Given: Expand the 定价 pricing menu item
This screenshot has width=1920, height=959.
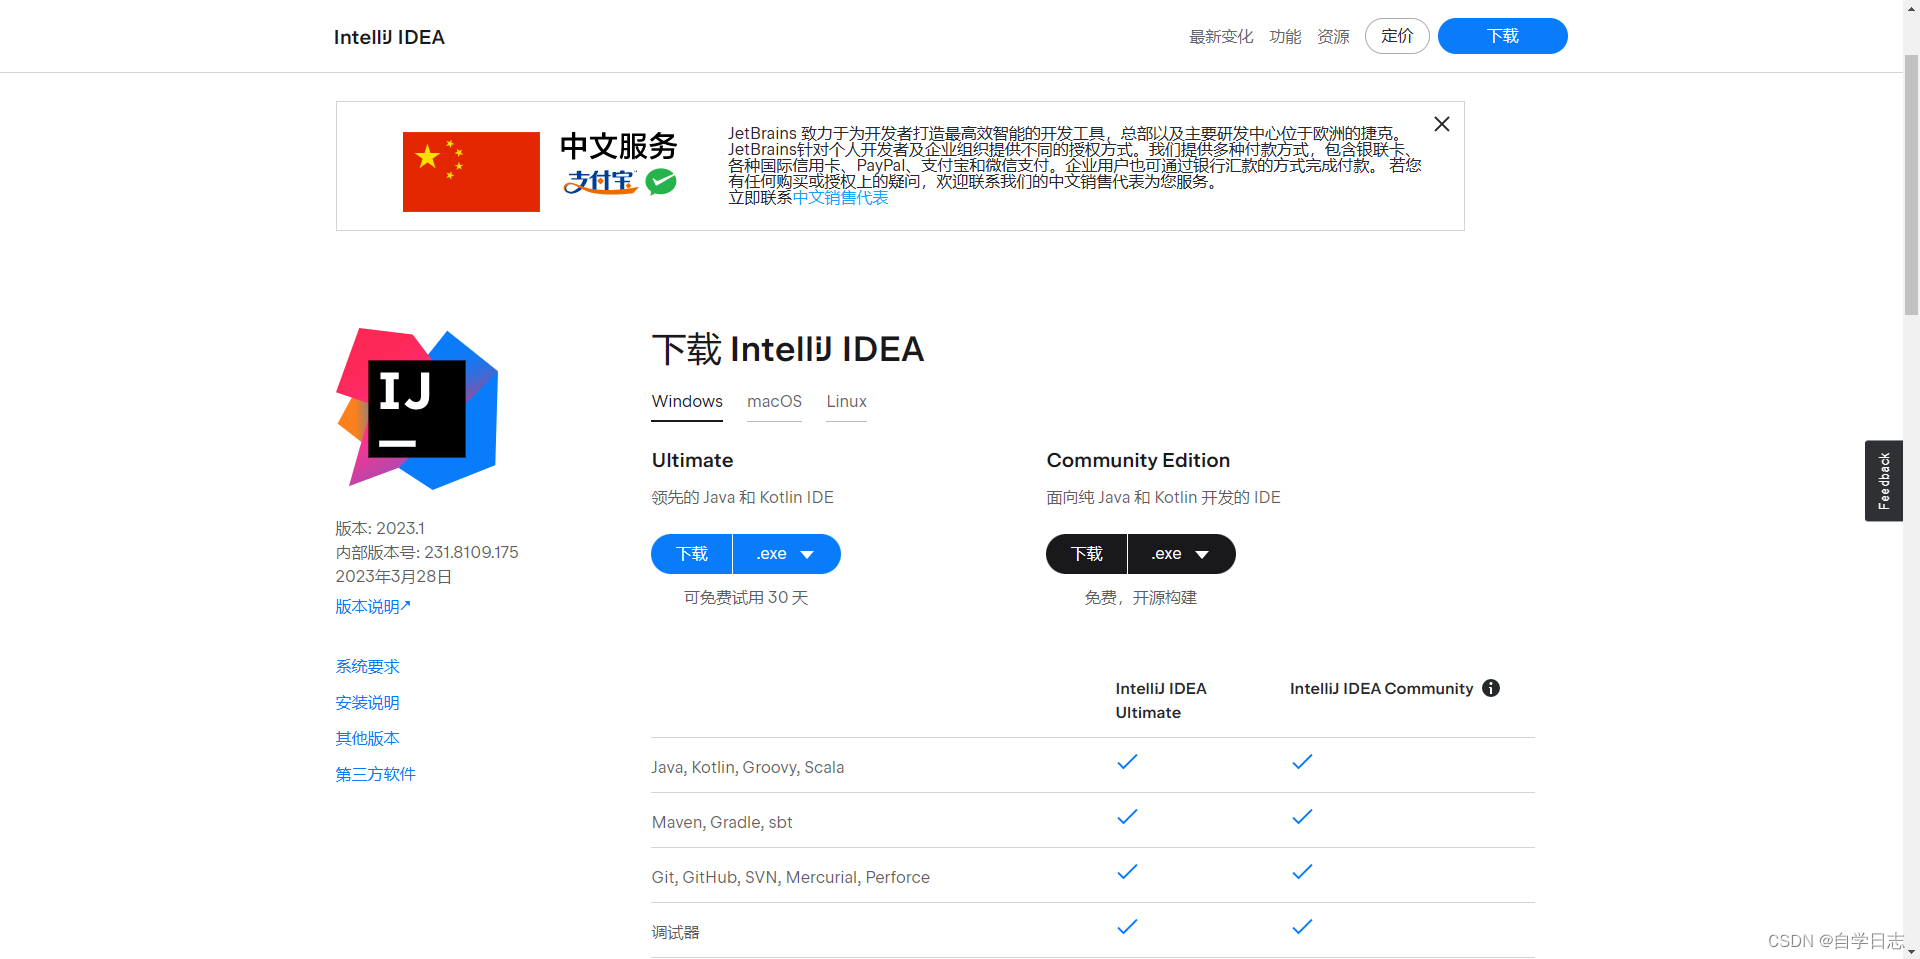Looking at the screenshot, I should point(1397,36).
